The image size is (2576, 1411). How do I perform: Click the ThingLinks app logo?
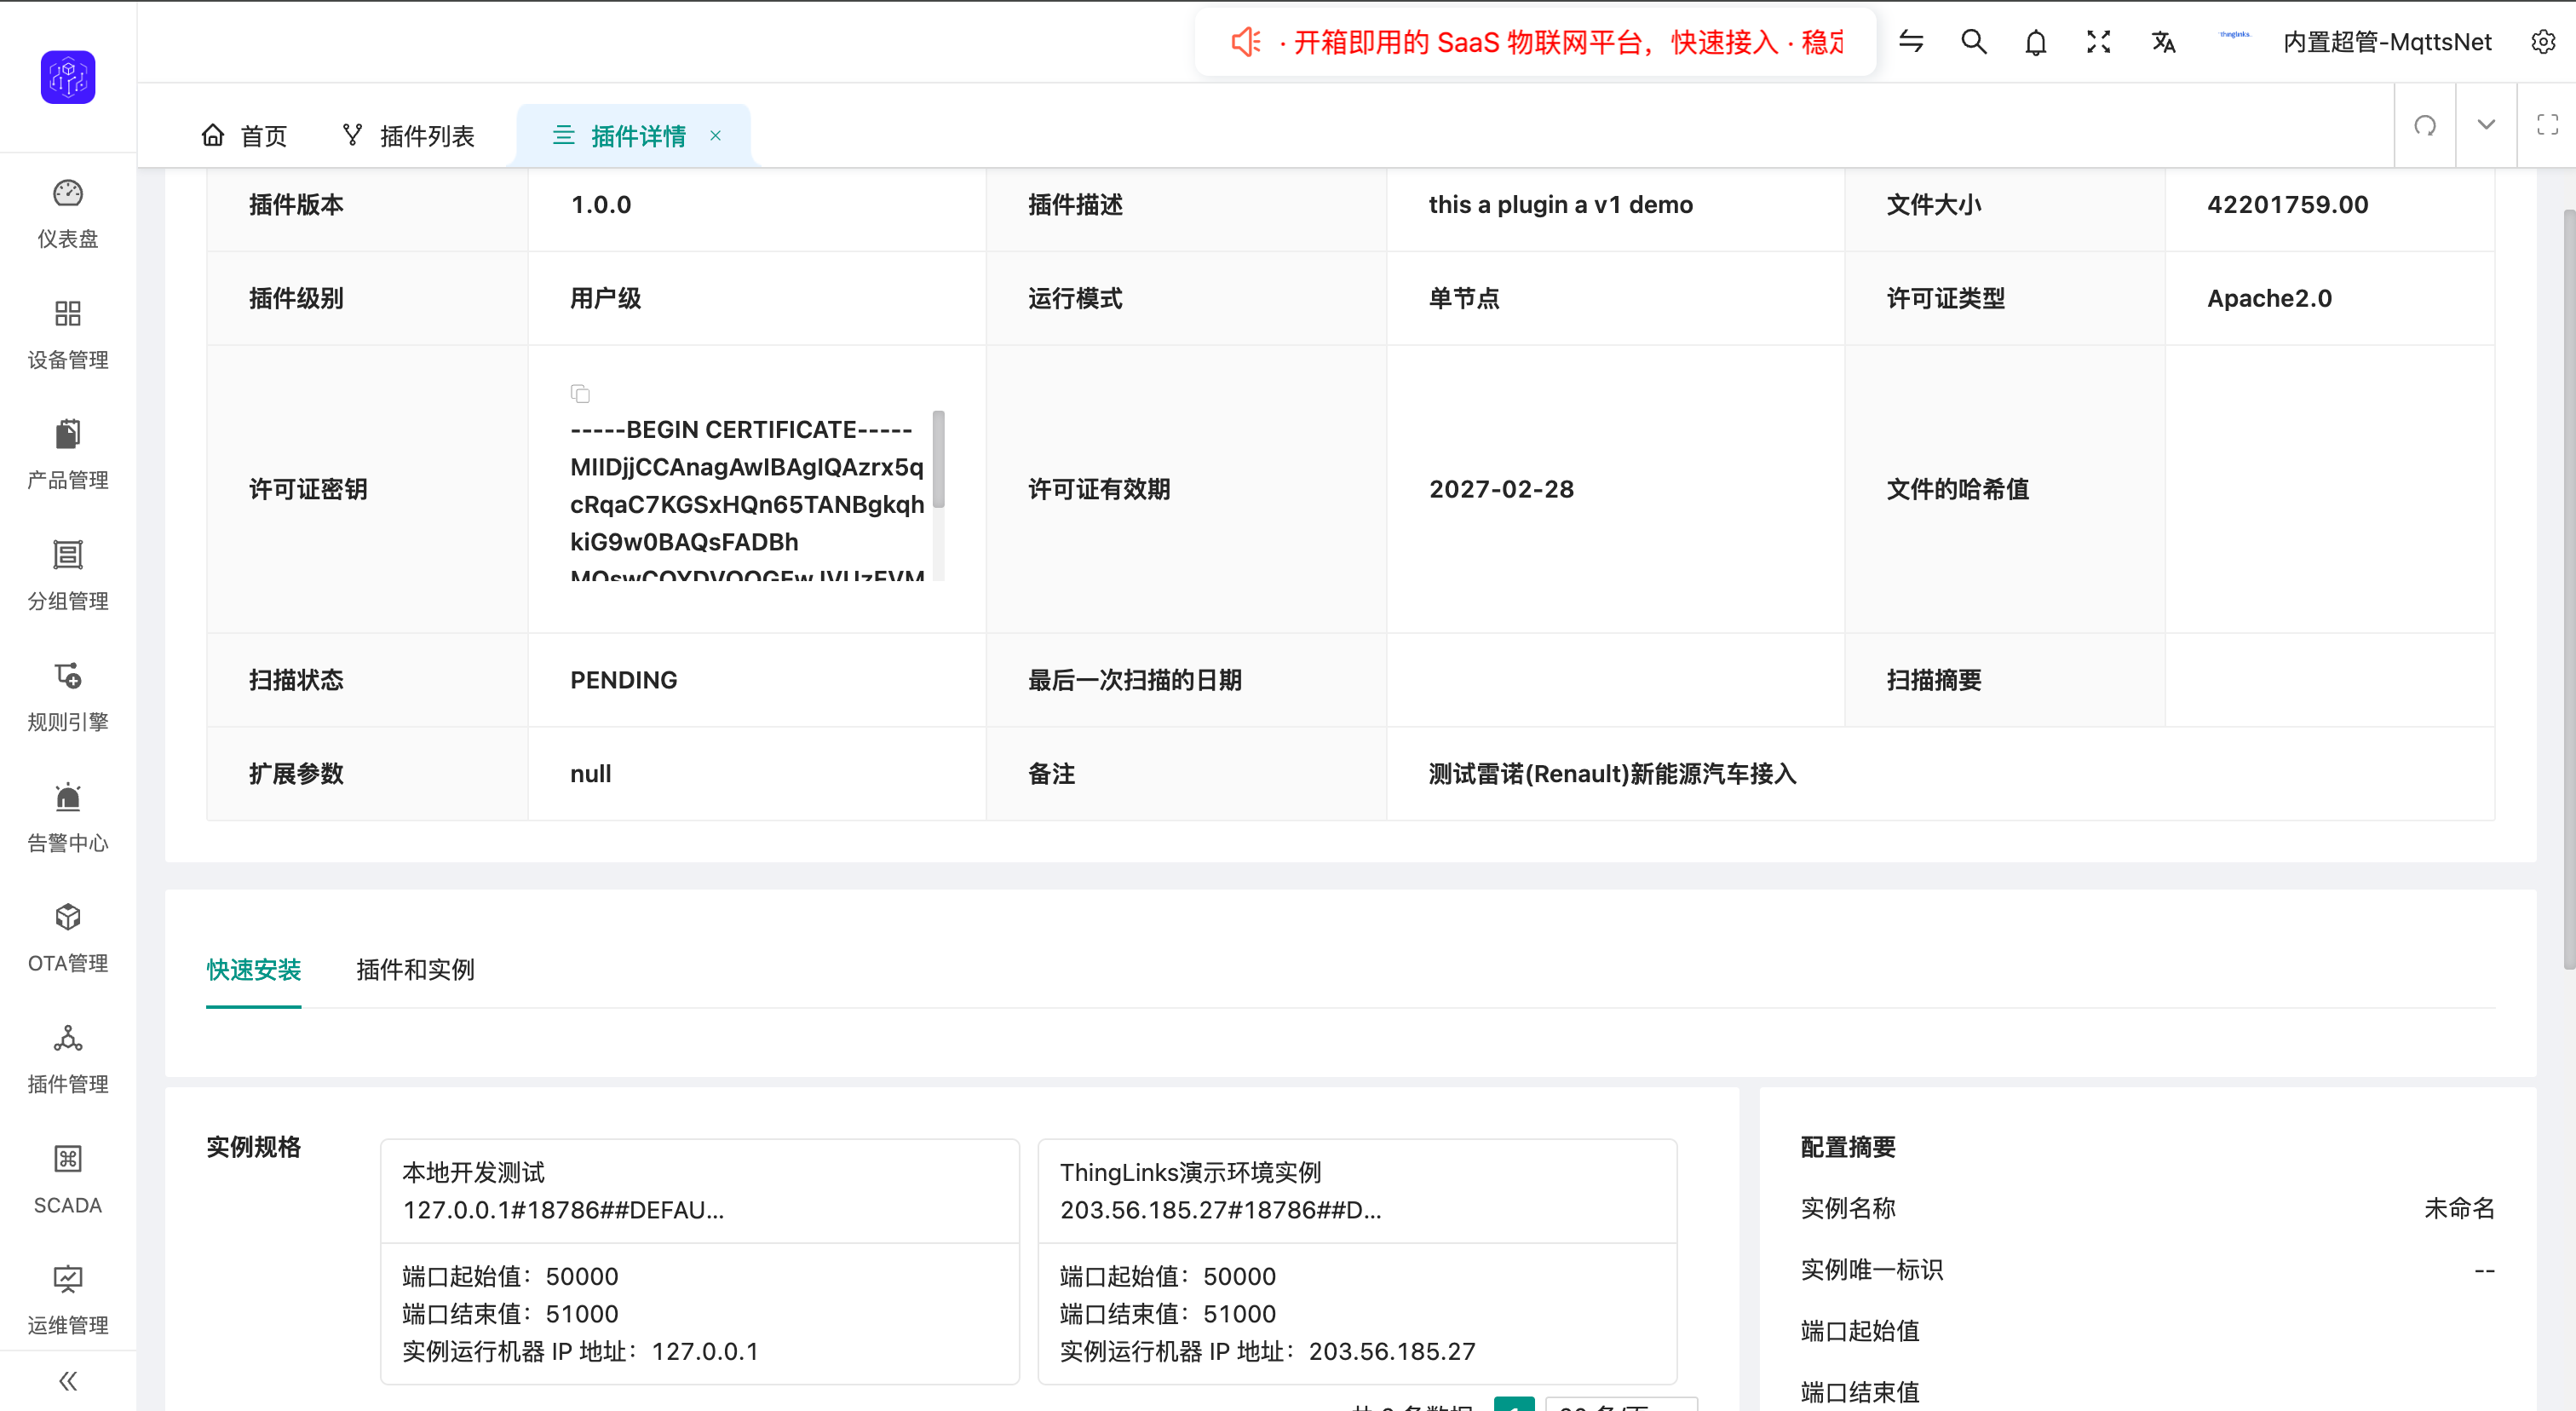tap(68, 77)
